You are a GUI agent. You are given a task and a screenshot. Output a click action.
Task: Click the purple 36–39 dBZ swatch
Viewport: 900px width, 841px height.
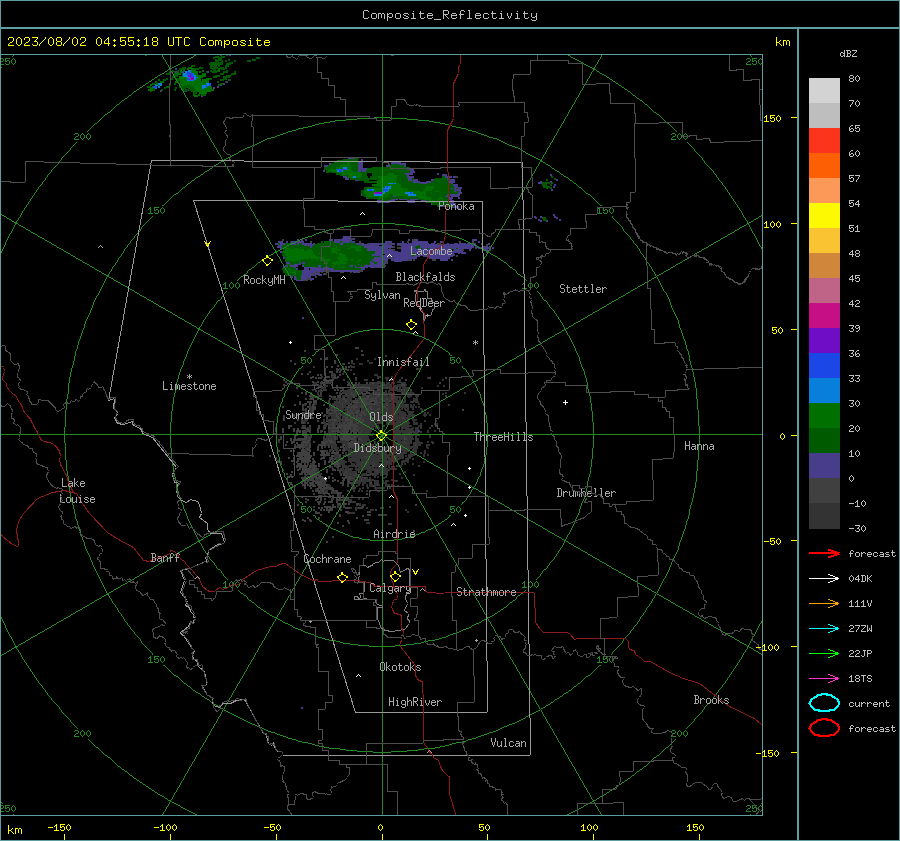[824, 341]
